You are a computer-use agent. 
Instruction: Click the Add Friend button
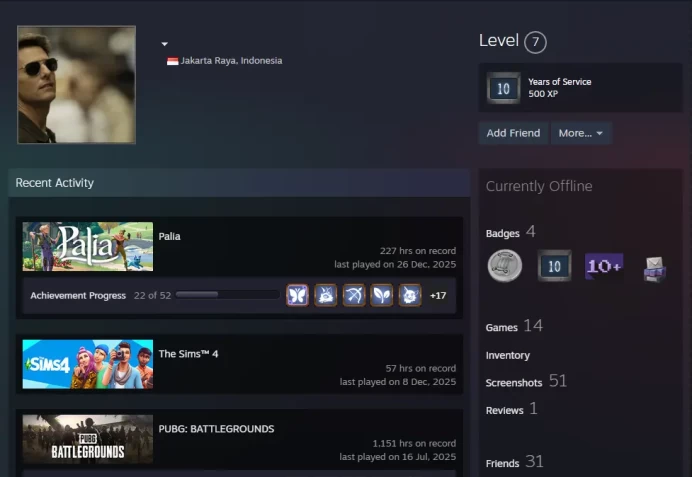click(513, 133)
